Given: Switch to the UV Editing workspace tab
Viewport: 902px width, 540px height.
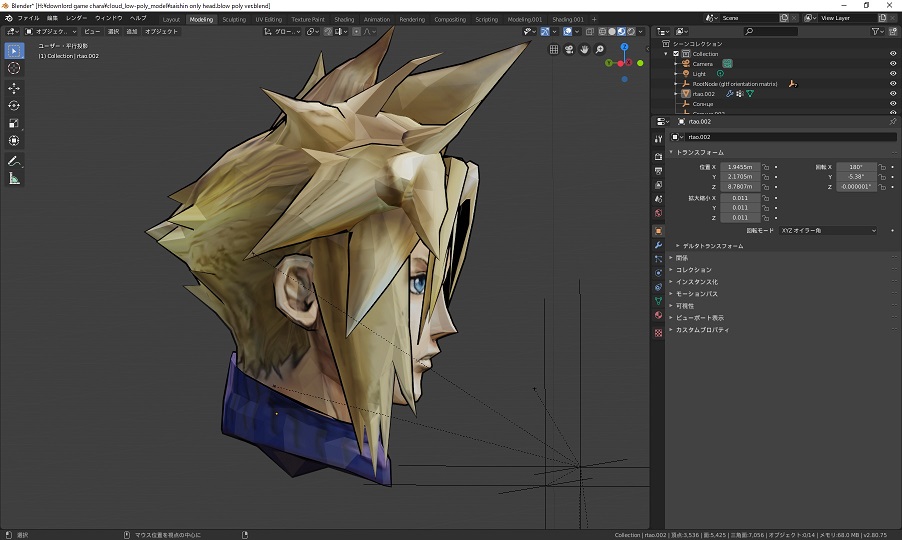Looking at the screenshot, I should click(x=269, y=19).
